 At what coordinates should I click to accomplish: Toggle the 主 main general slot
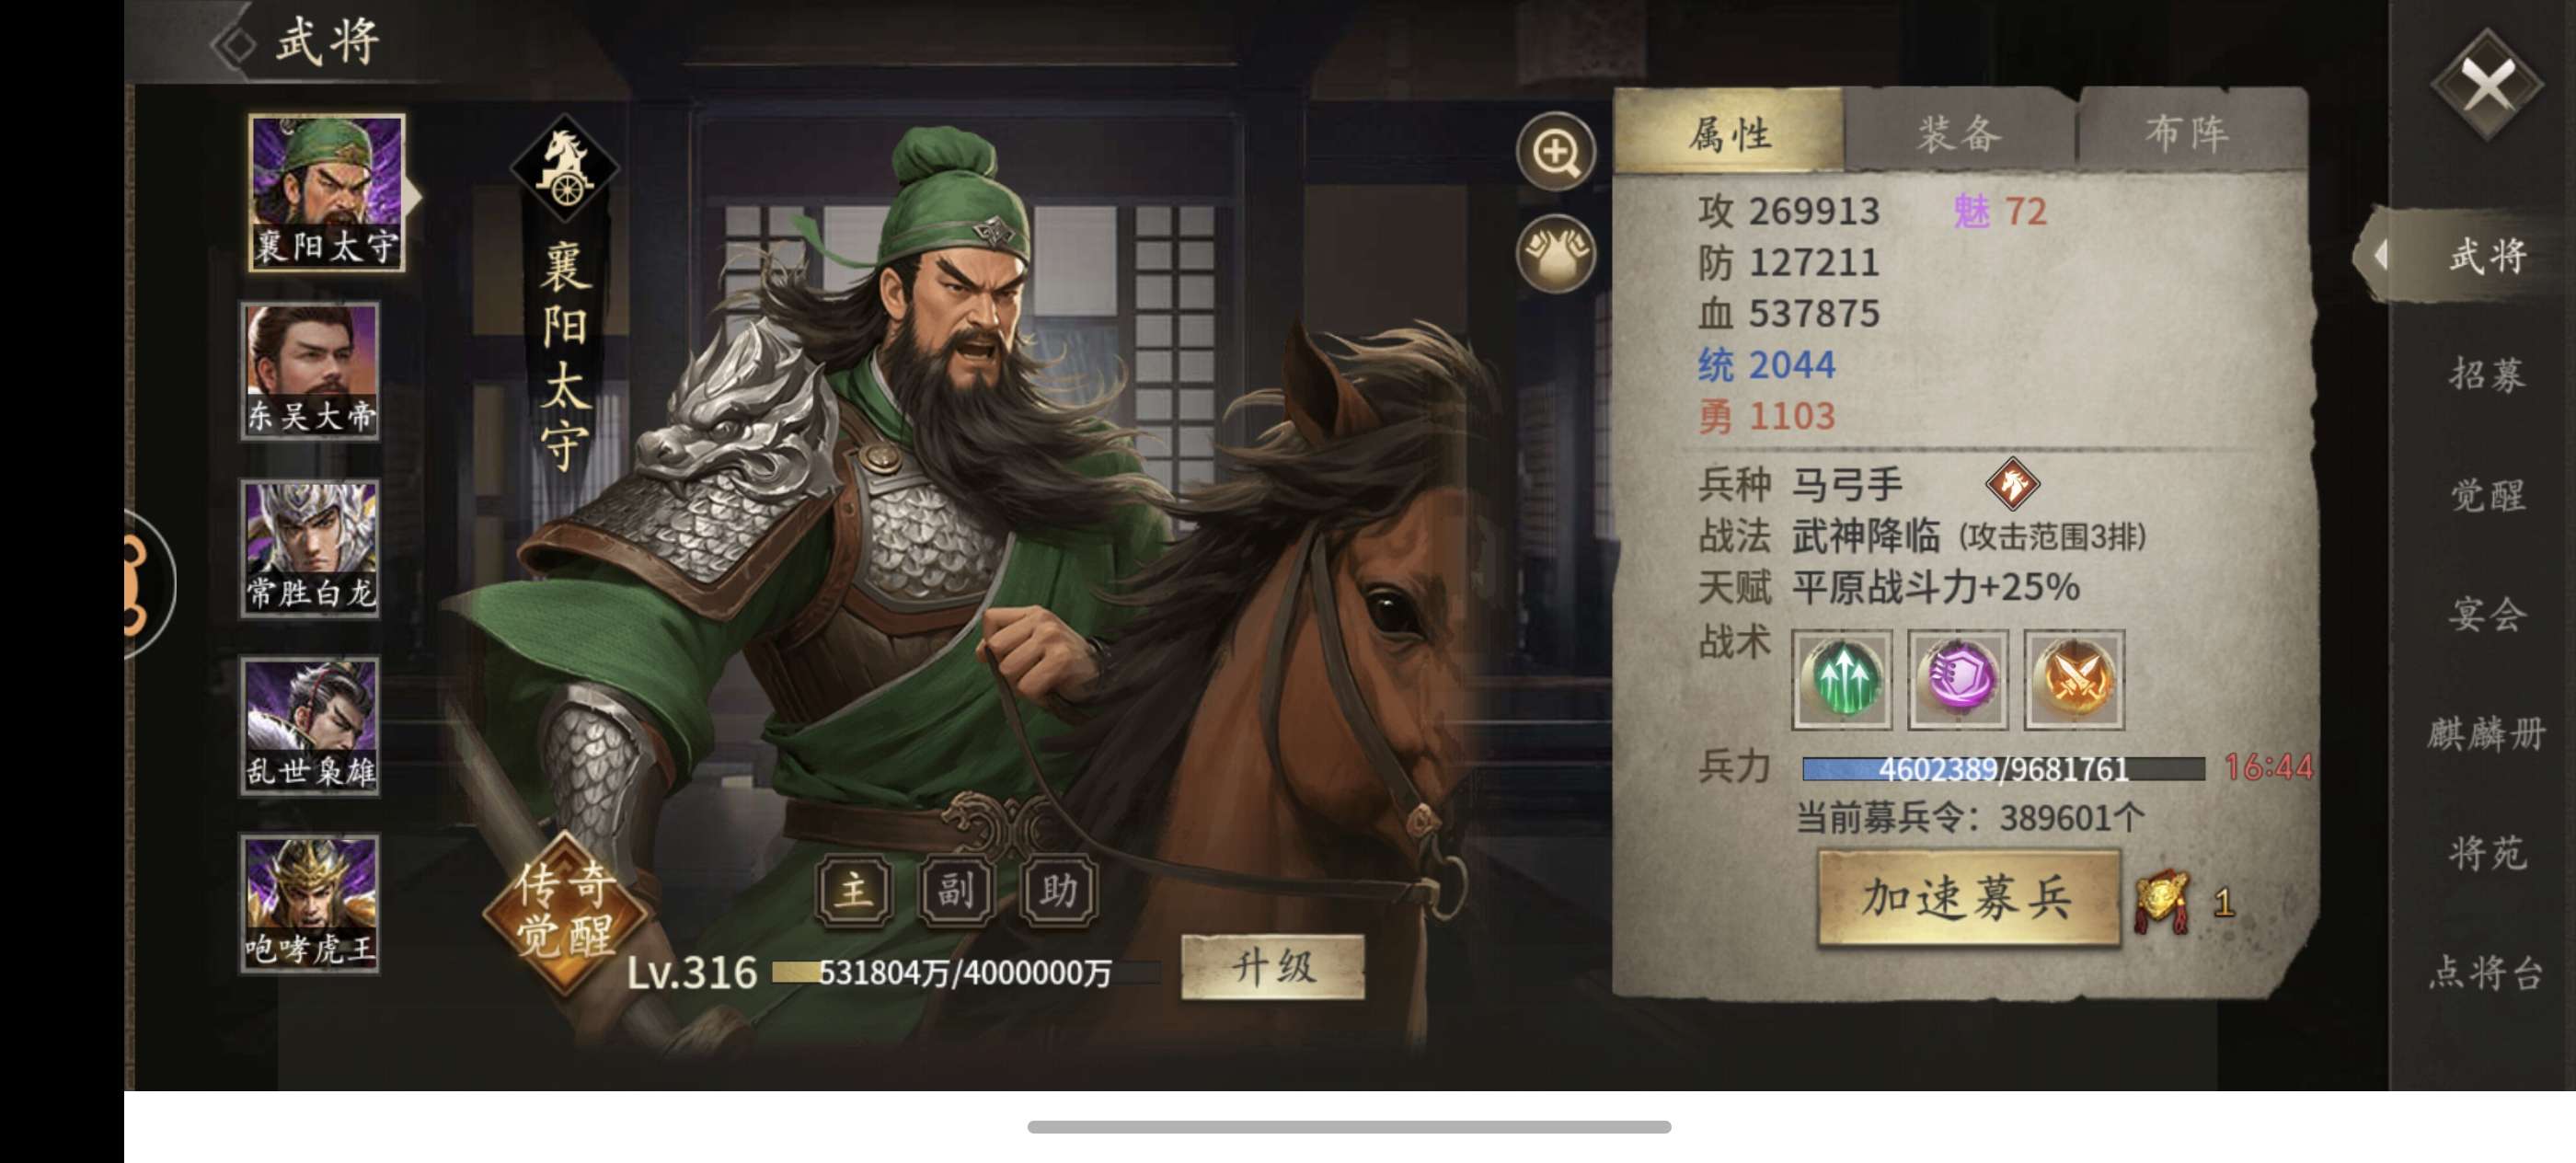853,889
